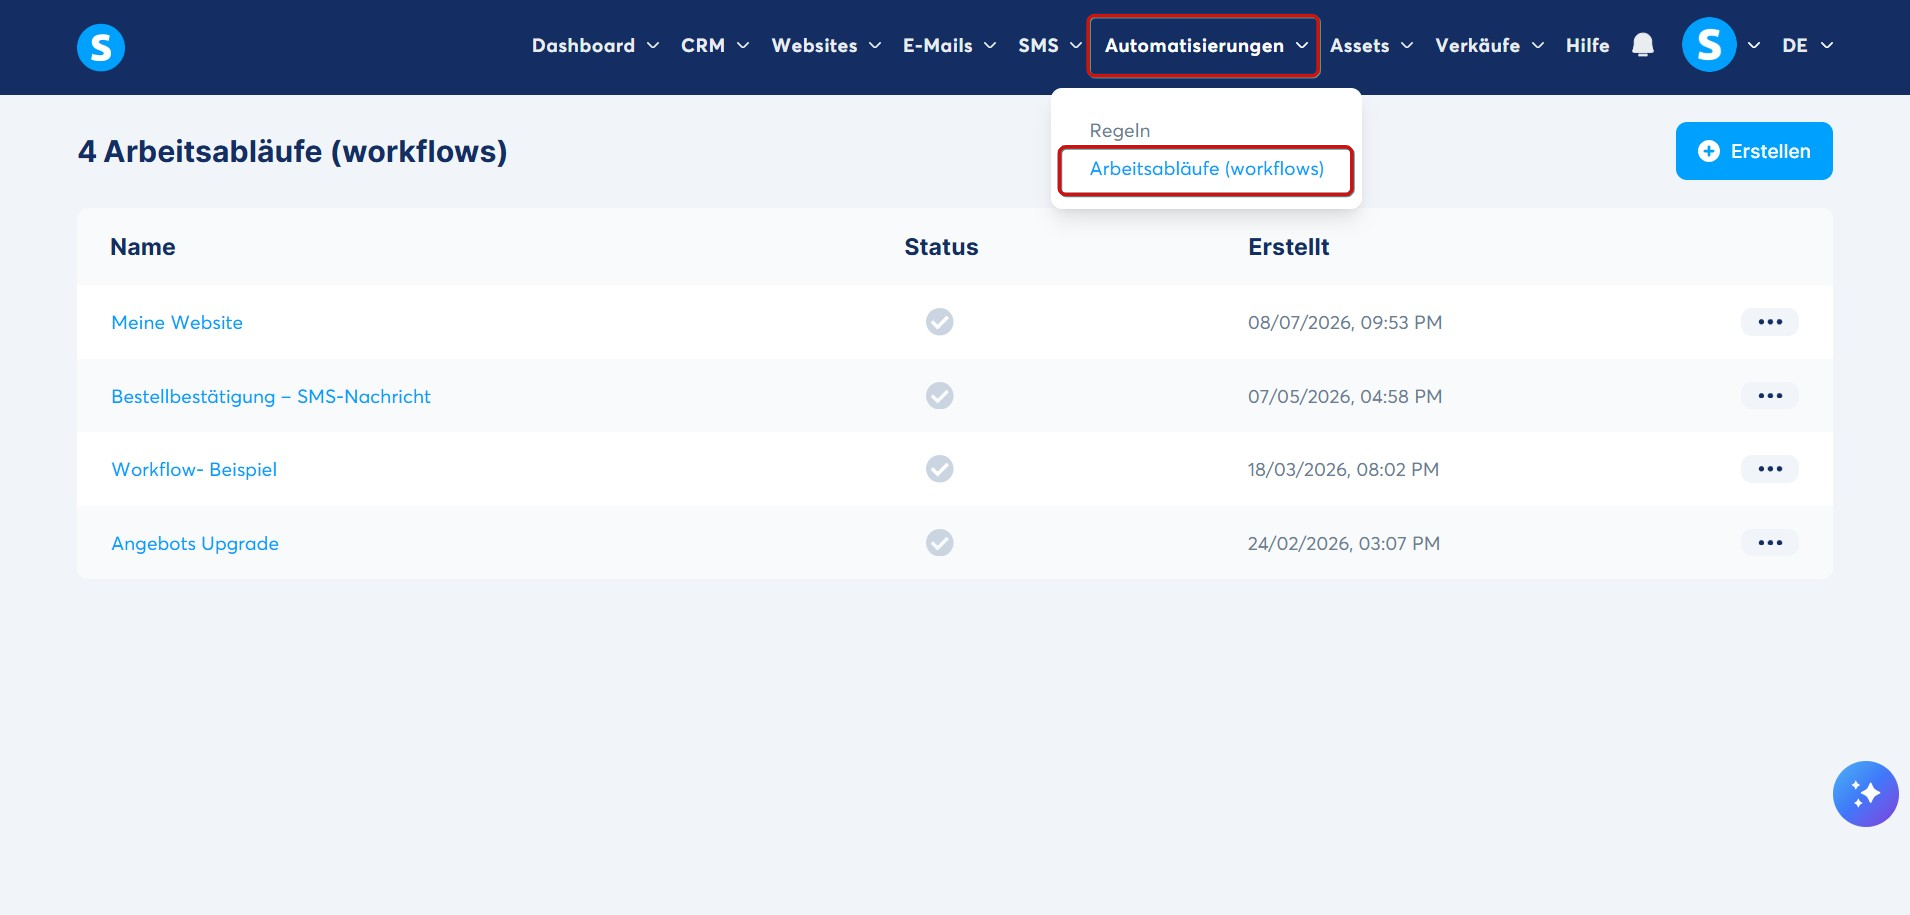Screen dimensions: 1910x915
Task: Collapse the Automatisierungen menu
Action: (1205, 46)
